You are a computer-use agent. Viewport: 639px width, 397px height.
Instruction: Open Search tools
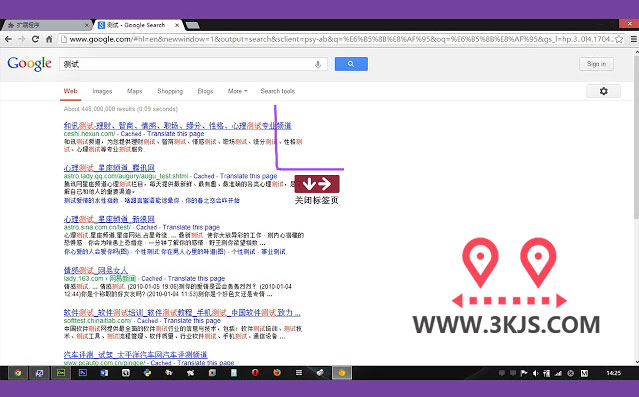point(278,91)
